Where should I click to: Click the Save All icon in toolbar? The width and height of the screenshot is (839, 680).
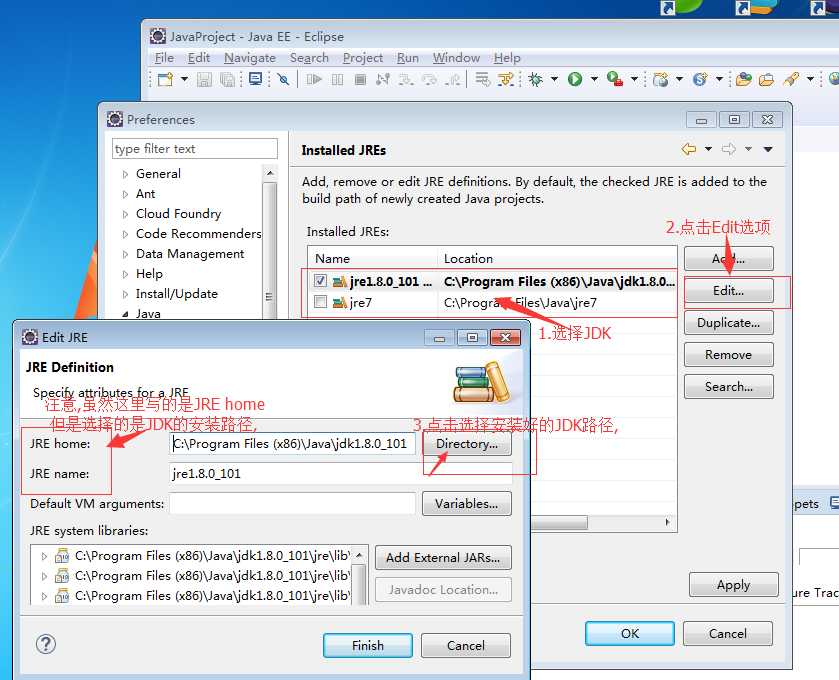227,80
